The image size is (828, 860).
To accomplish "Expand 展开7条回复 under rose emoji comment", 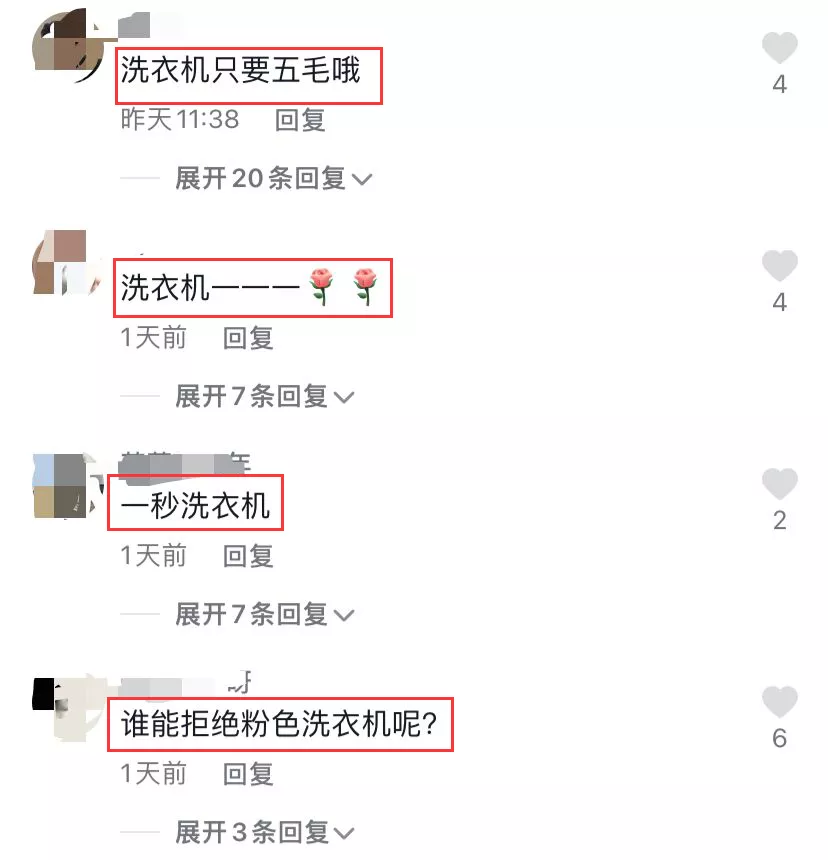I will pyautogui.click(x=264, y=396).
